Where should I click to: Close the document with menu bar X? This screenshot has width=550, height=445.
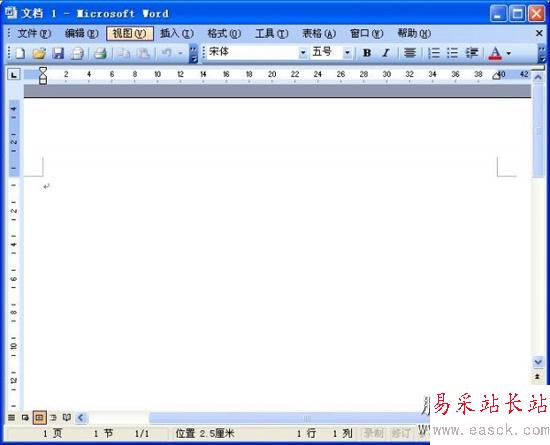click(539, 33)
